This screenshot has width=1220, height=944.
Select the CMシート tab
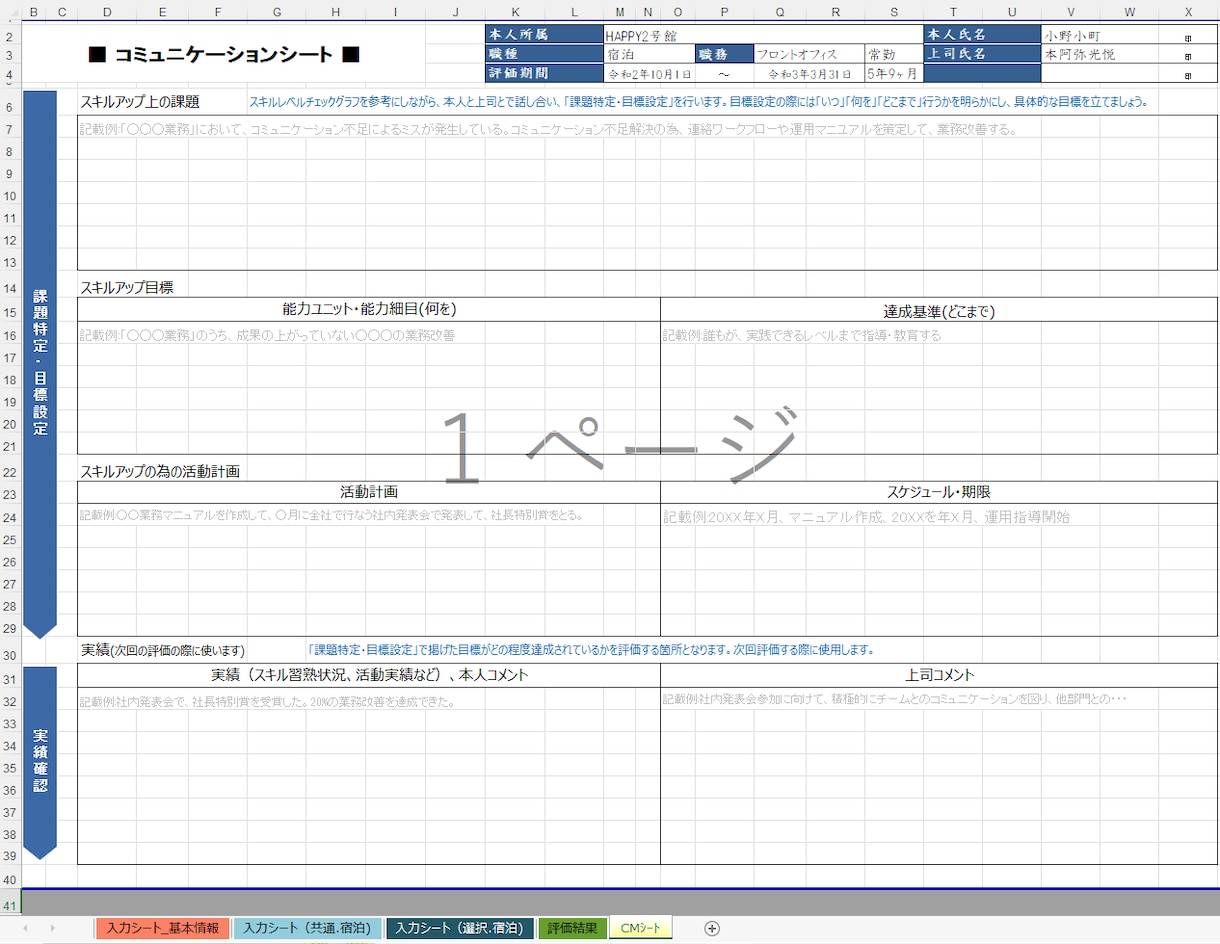click(x=641, y=928)
